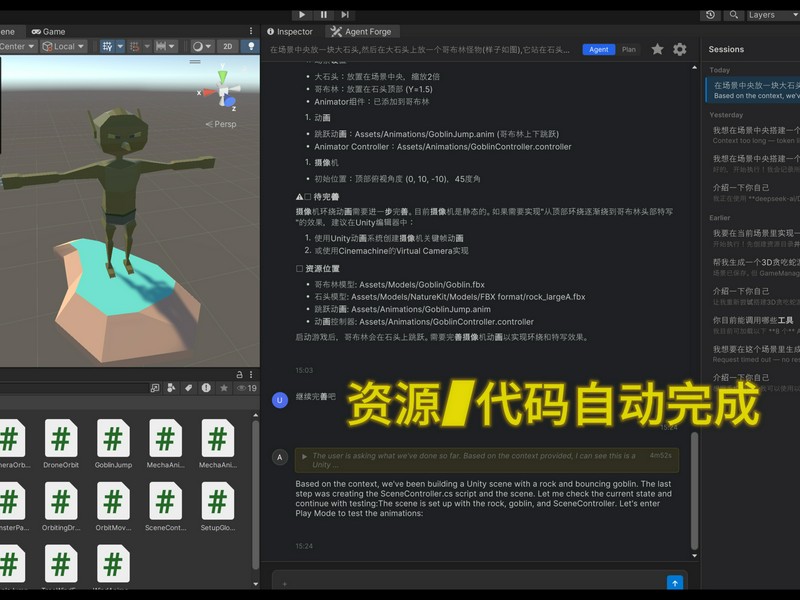Select the Agent Forge tab
Viewport: 800px width, 600px height.
pos(362,32)
